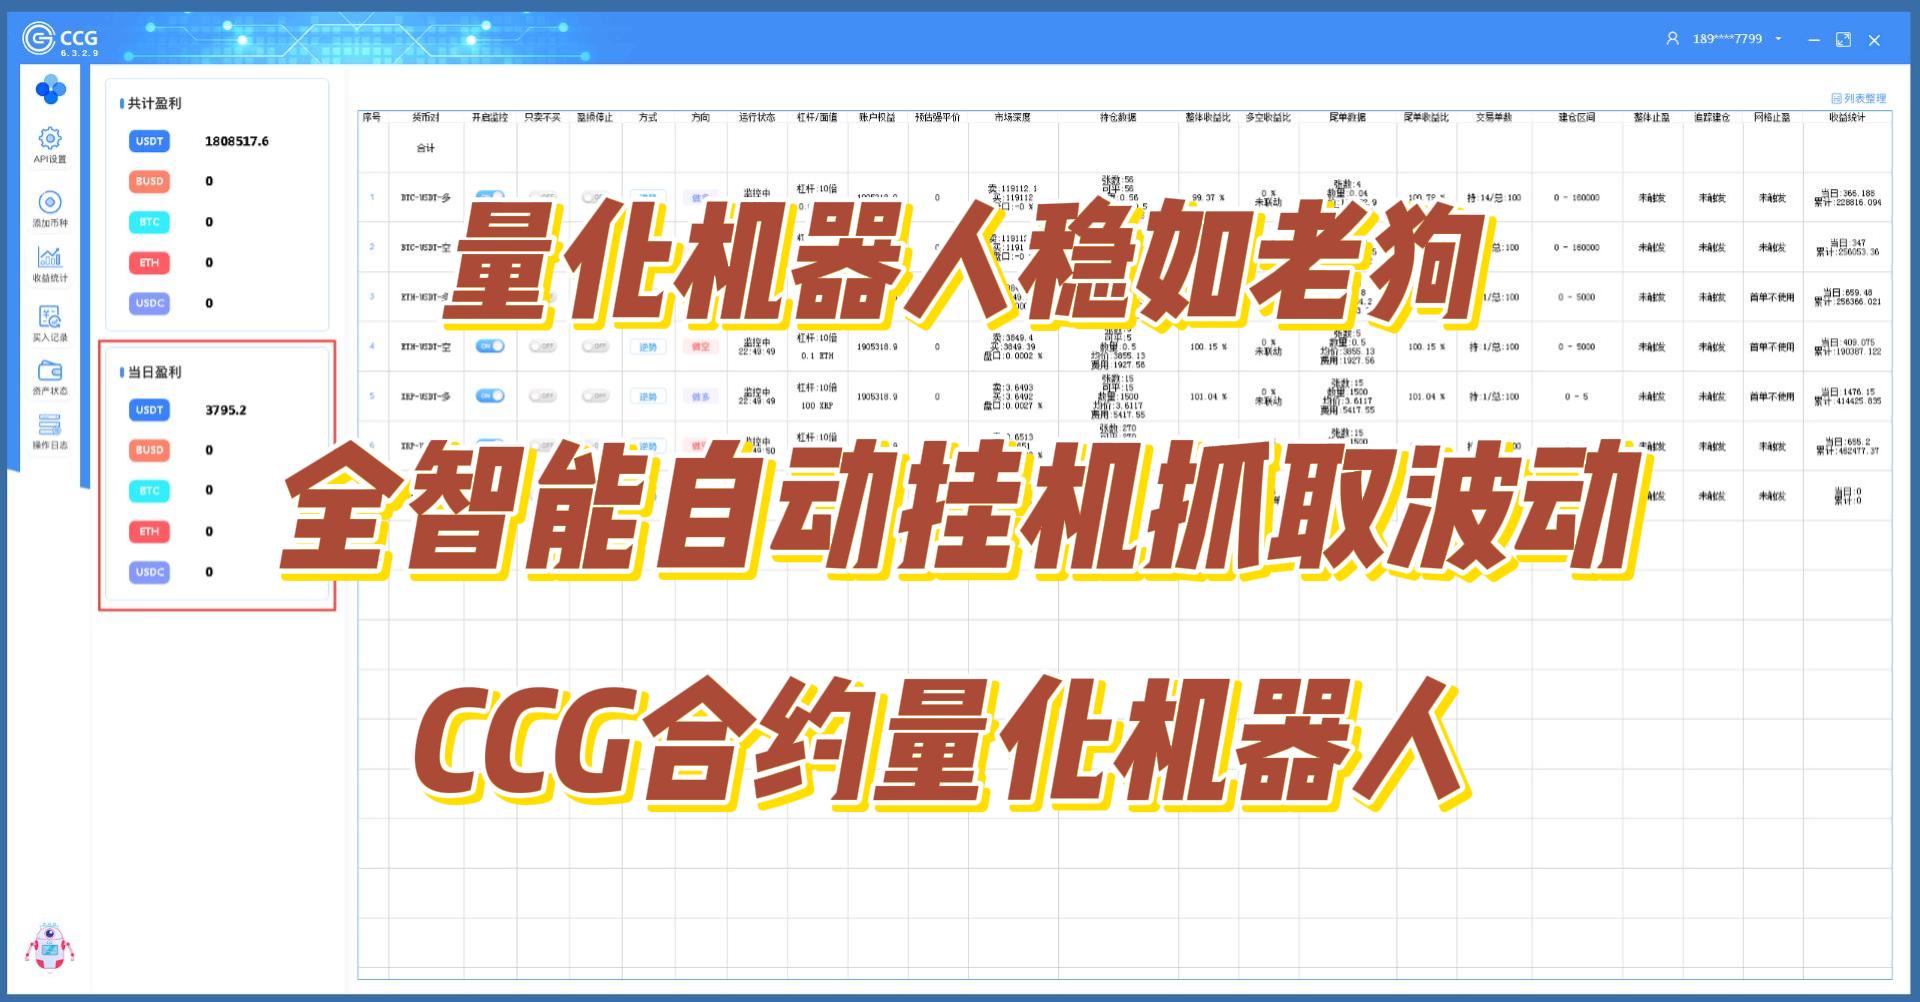Click the blue clover logo in sidebar
Viewport: 1920px width, 1002px height.
(51, 90)
